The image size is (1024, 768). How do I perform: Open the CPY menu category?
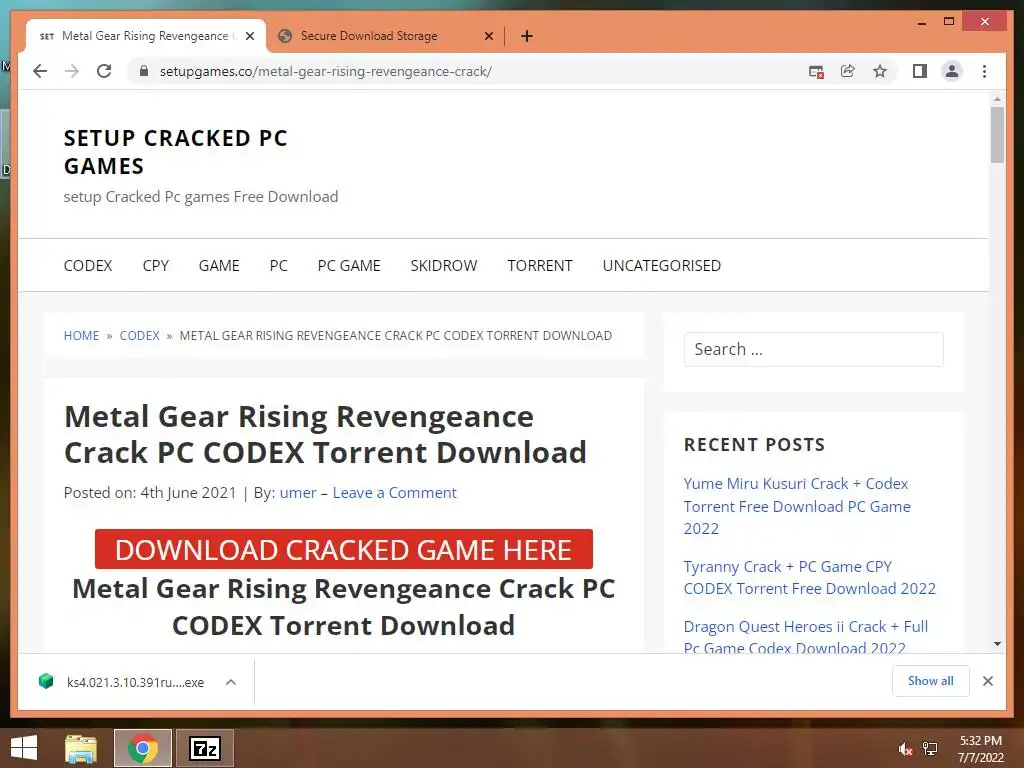(x=155, y=266)
